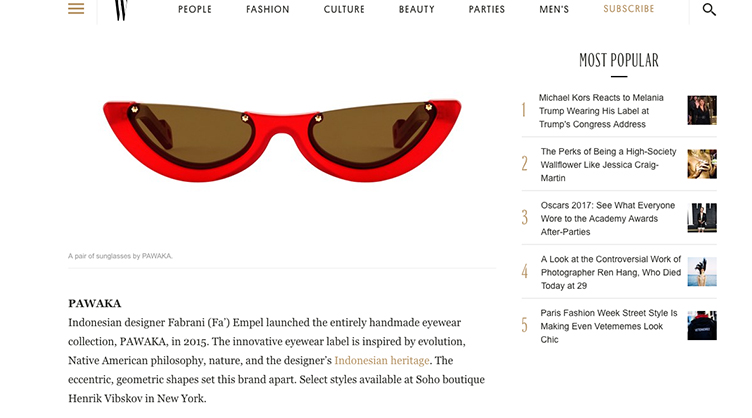The height and width of the screenshot is (418, 752).
Task: Open the People menu item
Action: [195, 9]
